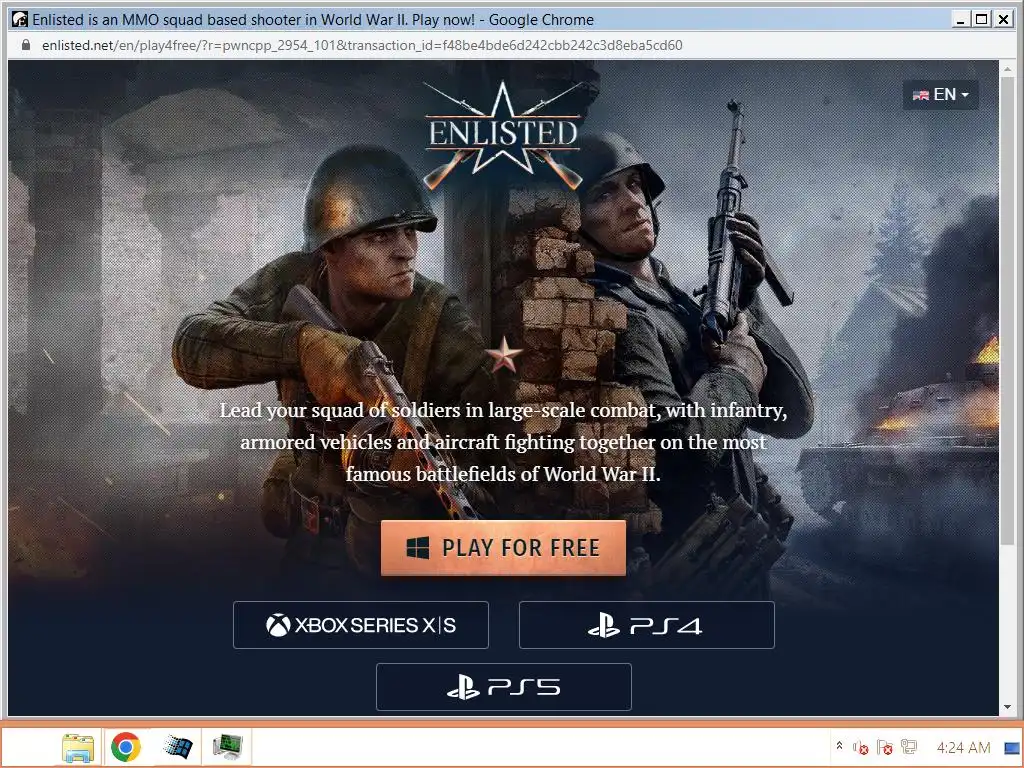Select the PS4 platform button
1024x768 pixels.
(x=647, y=625)
